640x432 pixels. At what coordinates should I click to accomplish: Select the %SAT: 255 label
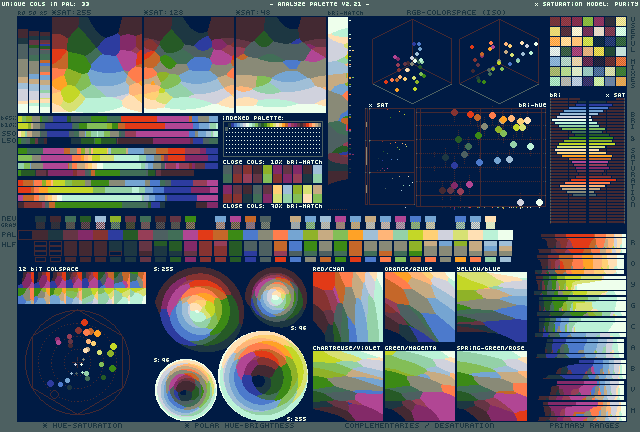[72, 13]
